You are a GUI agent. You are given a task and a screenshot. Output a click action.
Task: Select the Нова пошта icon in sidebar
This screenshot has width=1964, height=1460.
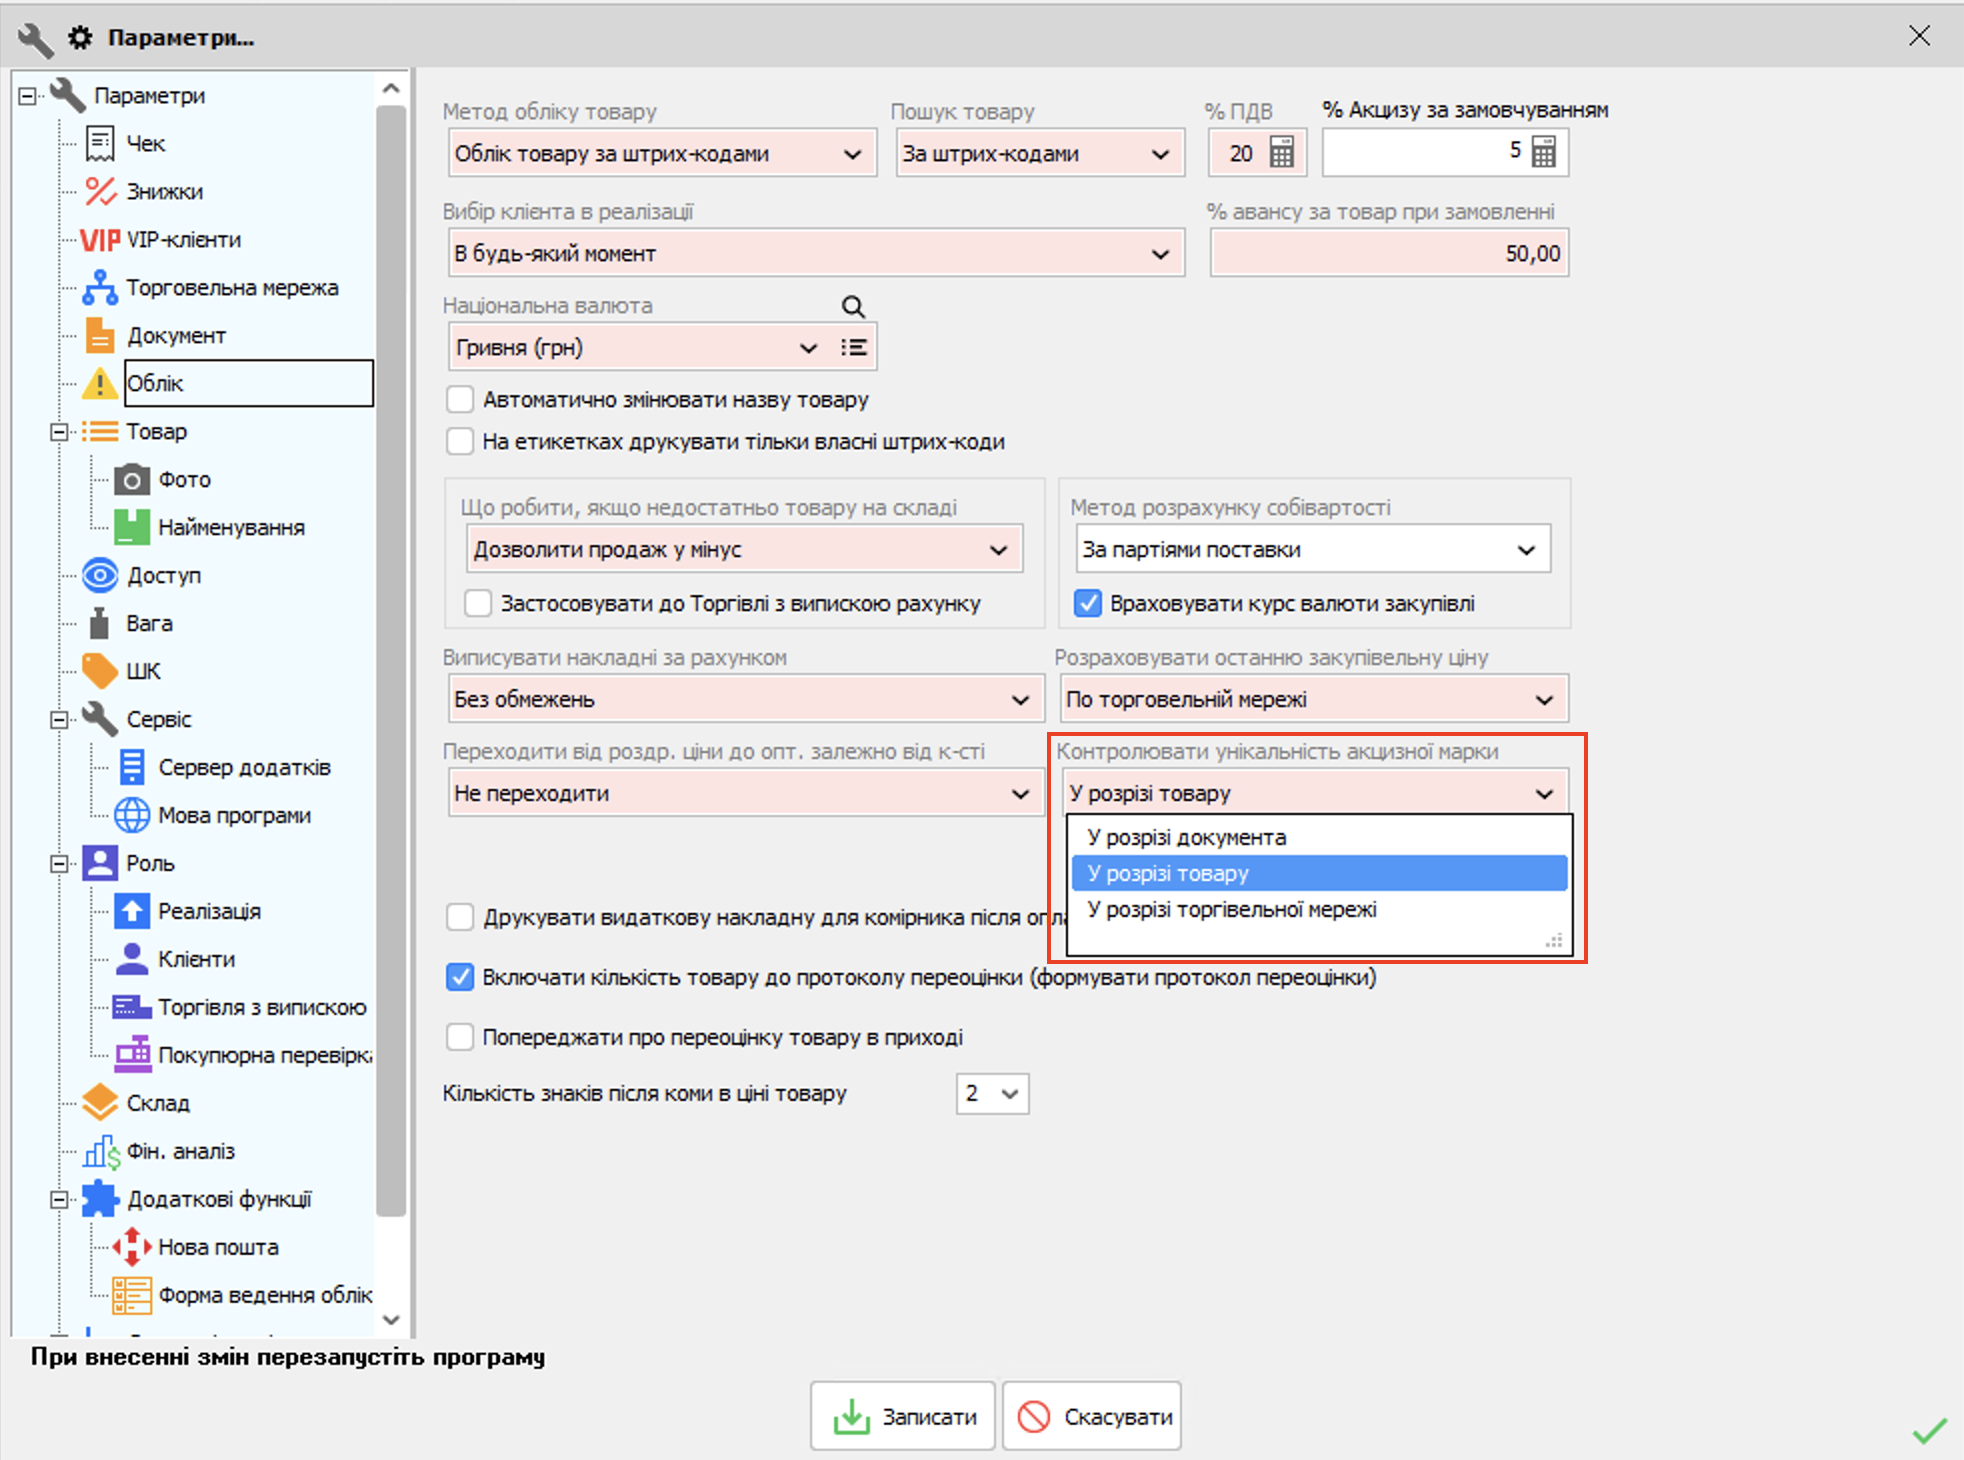pyautogui.click(x=132, y=1247)
